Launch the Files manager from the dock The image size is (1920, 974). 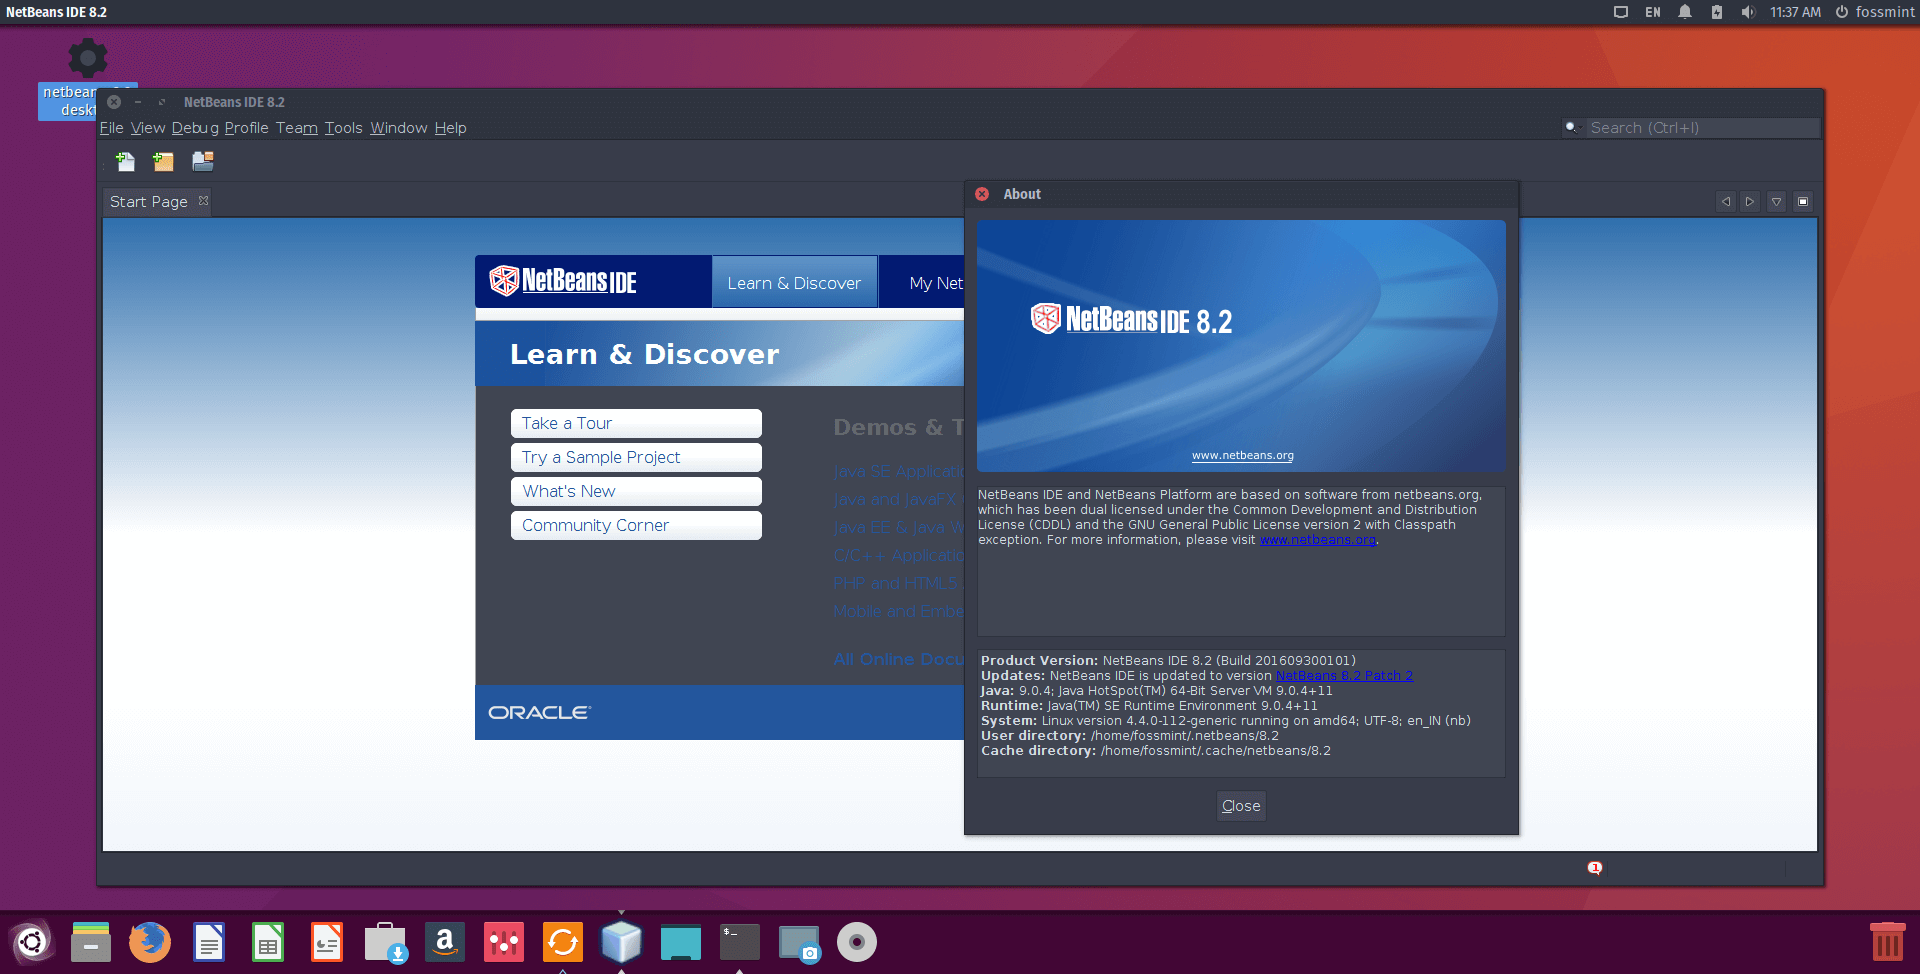pos(91,942)
